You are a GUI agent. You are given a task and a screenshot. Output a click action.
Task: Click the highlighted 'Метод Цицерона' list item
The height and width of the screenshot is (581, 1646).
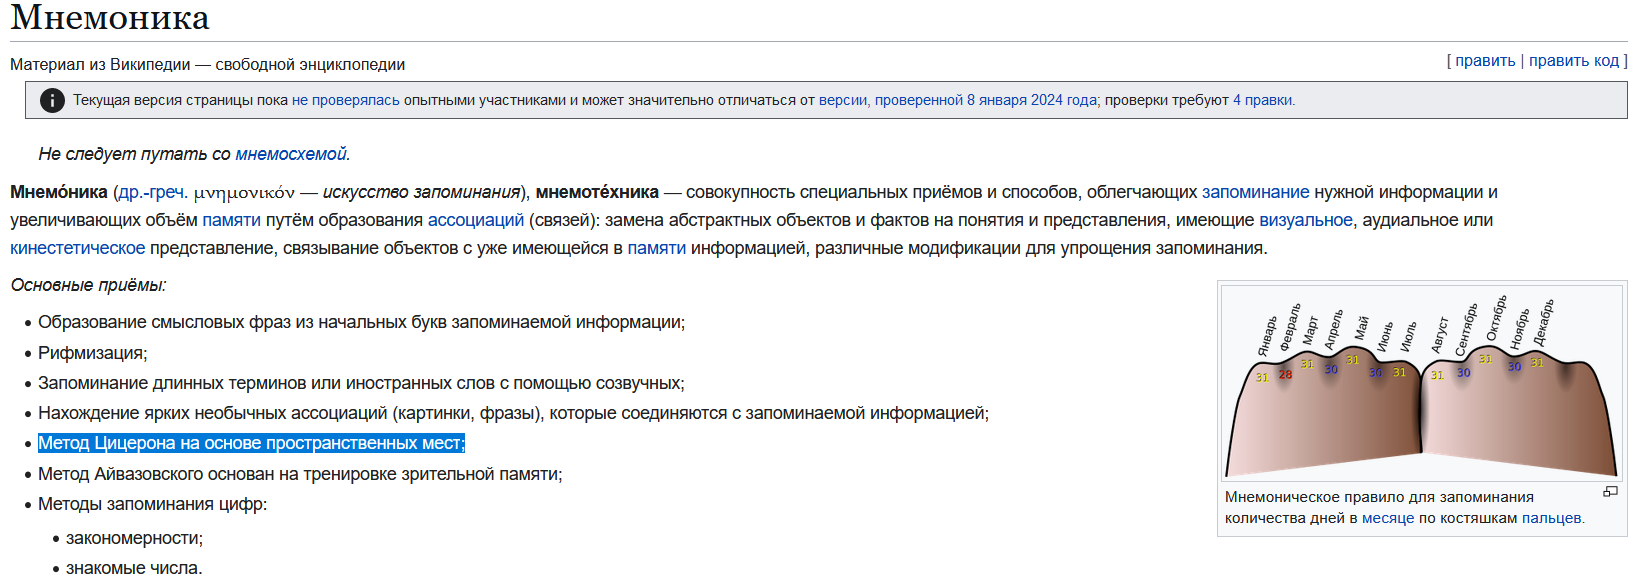click(x=251, y=443)
